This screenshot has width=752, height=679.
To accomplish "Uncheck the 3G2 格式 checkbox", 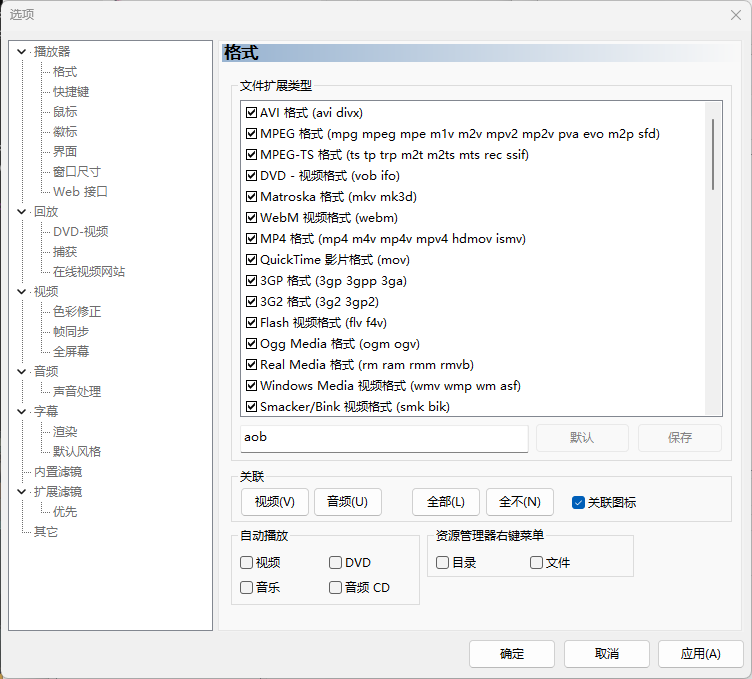I will 251,302.
